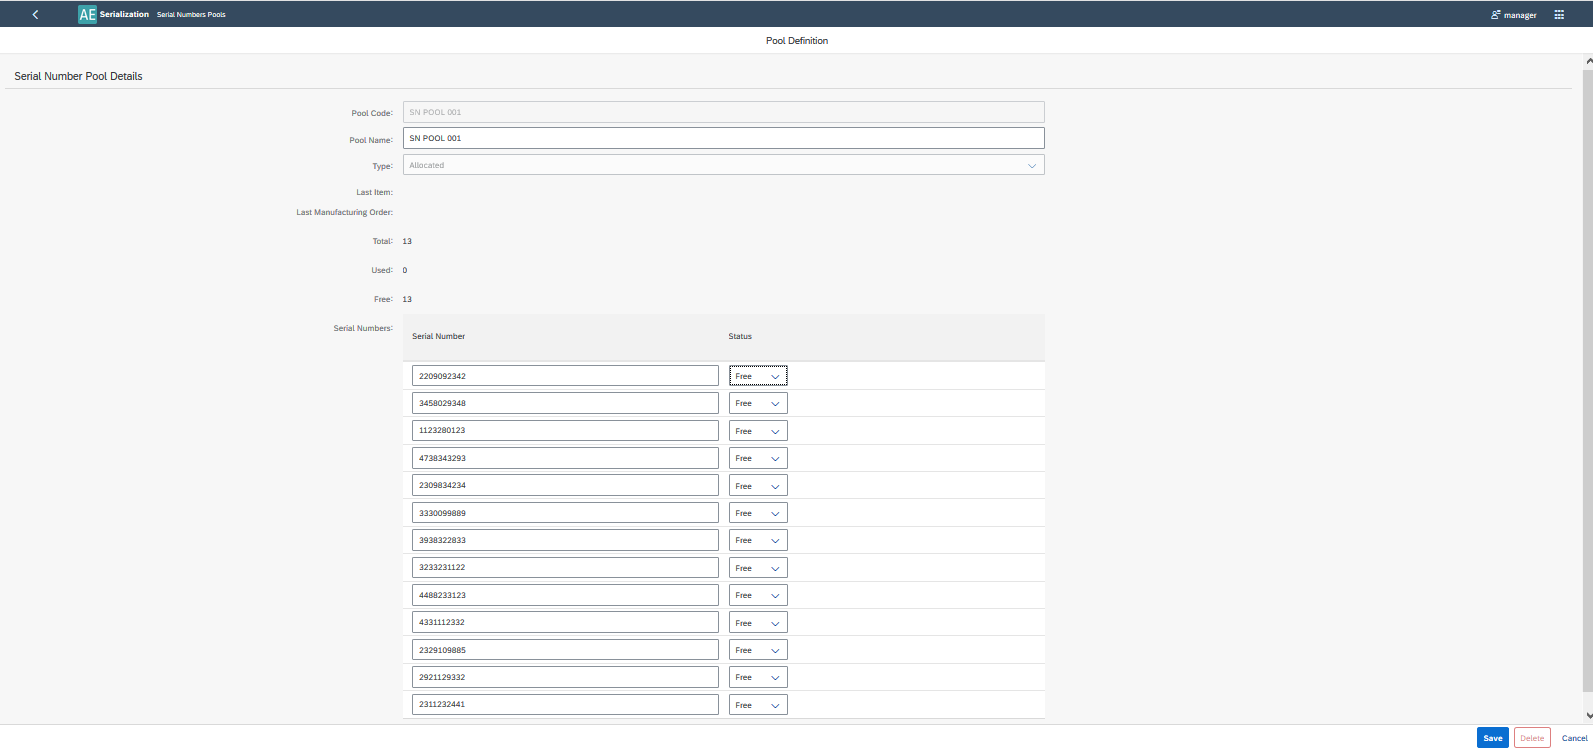Click the serial number field 4331112332
This screenshot has width=1593, height=748.
point(565,622)
